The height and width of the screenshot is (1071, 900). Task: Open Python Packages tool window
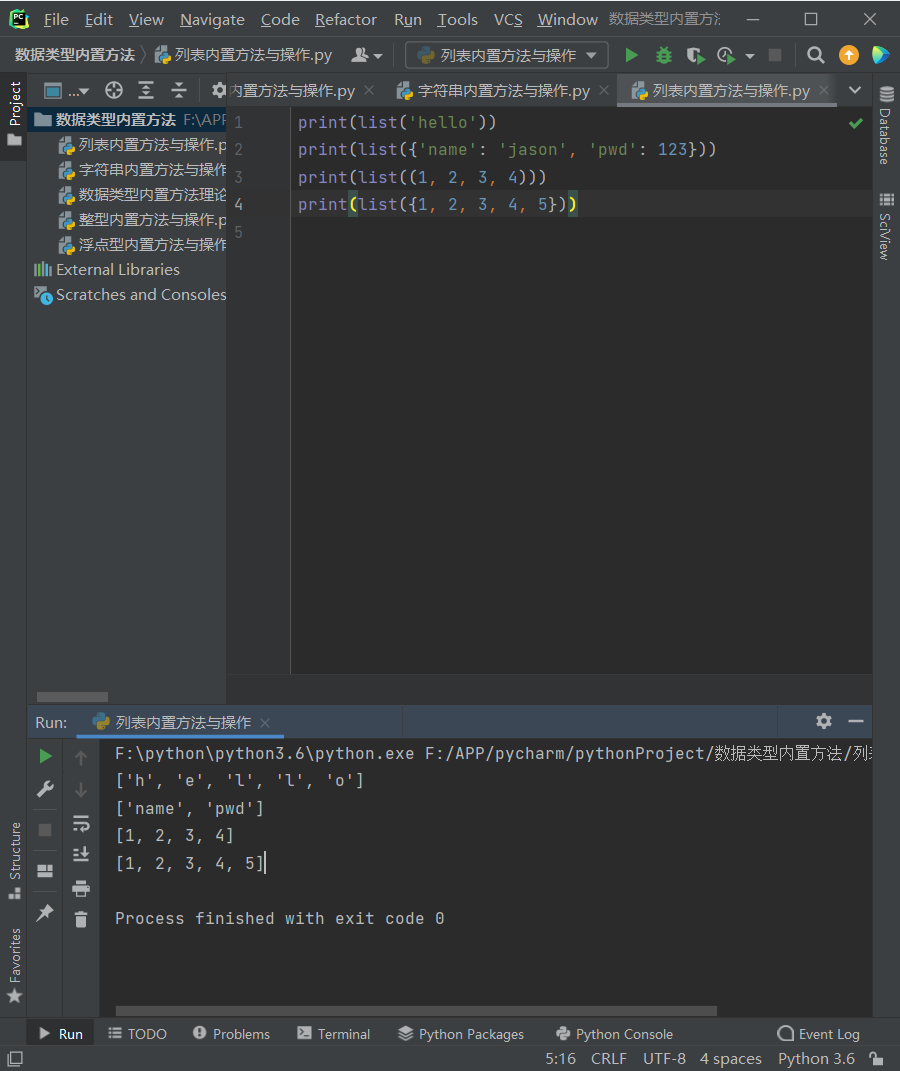pyautogui.click(x=461, y=1033)
